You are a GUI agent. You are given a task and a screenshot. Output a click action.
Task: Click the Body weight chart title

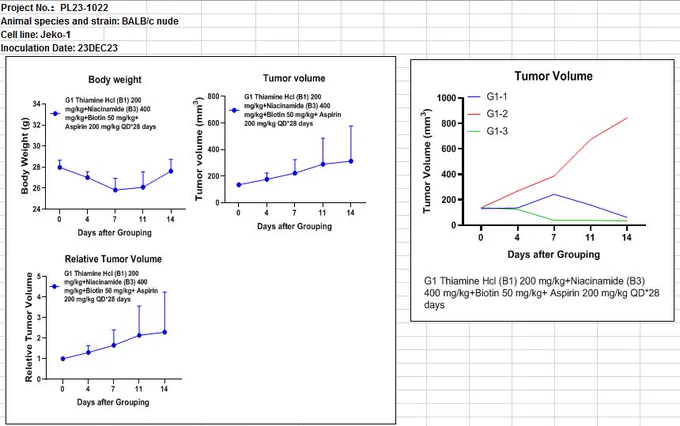115,79
